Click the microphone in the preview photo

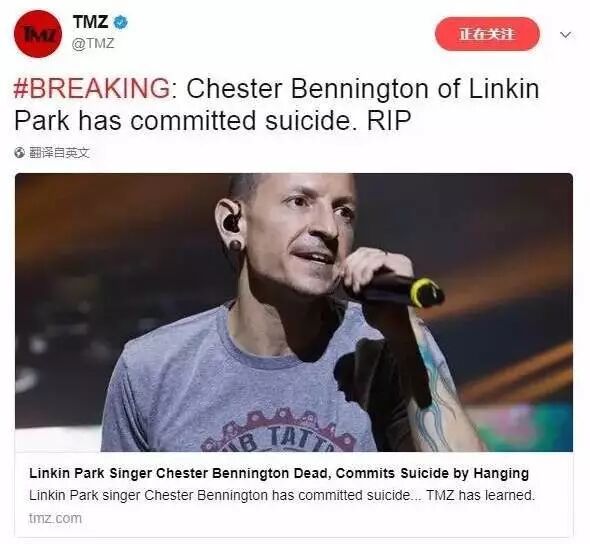point(397,290)
